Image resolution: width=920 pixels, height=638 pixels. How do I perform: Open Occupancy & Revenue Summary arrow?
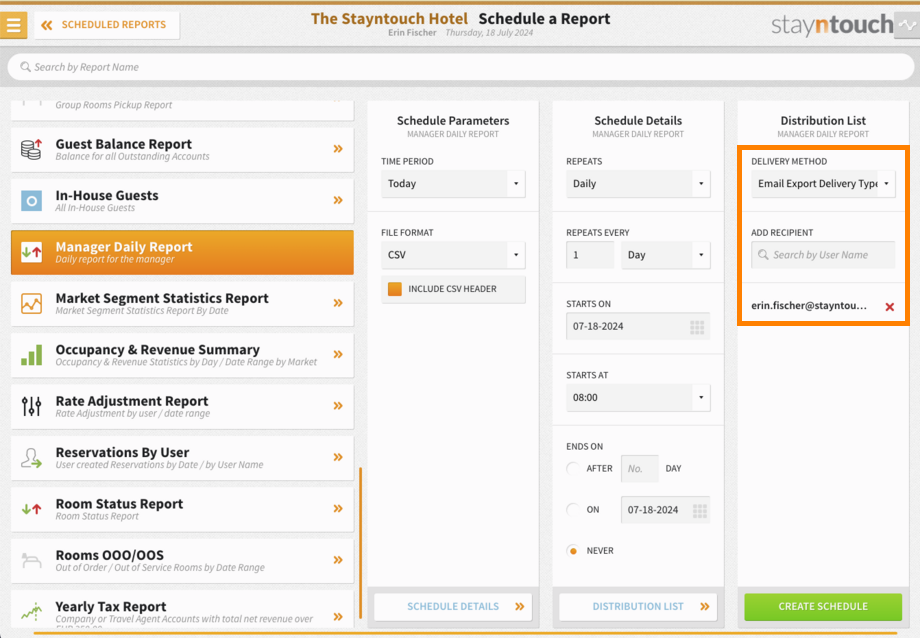pyautogui.click(x=338, y=355)
